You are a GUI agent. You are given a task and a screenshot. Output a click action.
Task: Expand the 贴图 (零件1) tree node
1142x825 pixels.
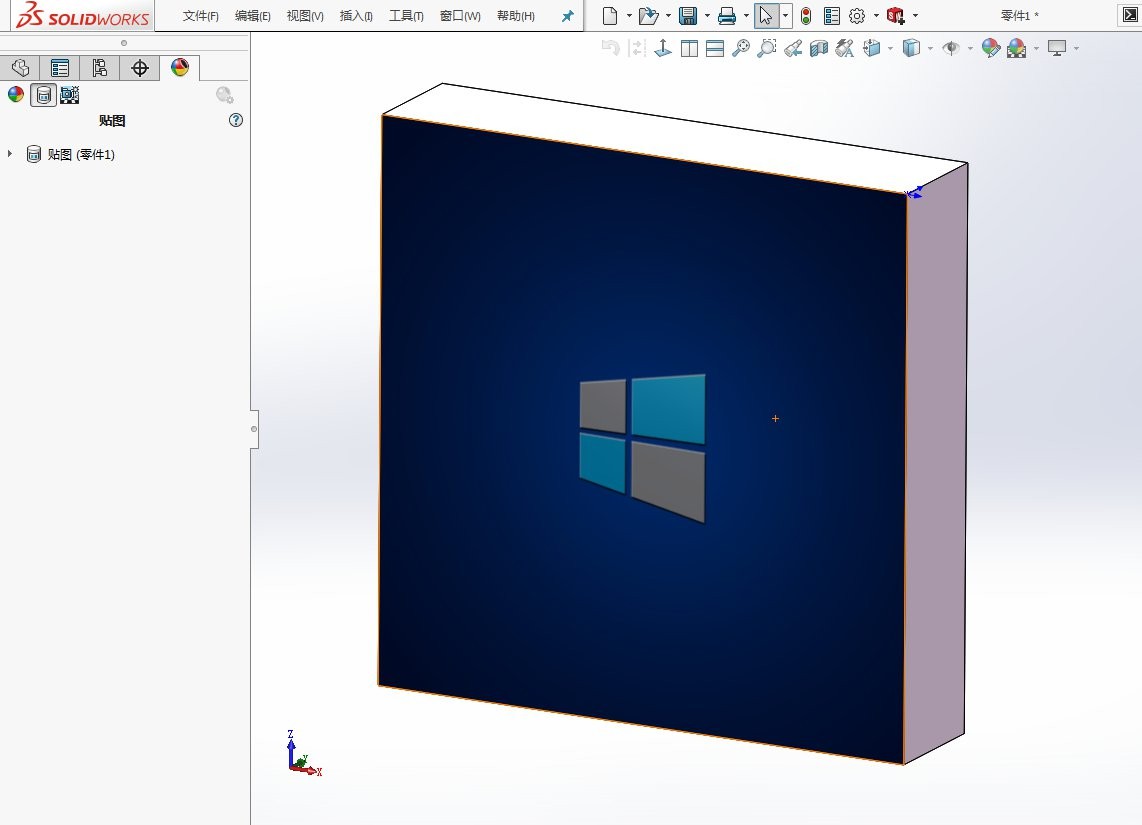click(x=9, y=154)
